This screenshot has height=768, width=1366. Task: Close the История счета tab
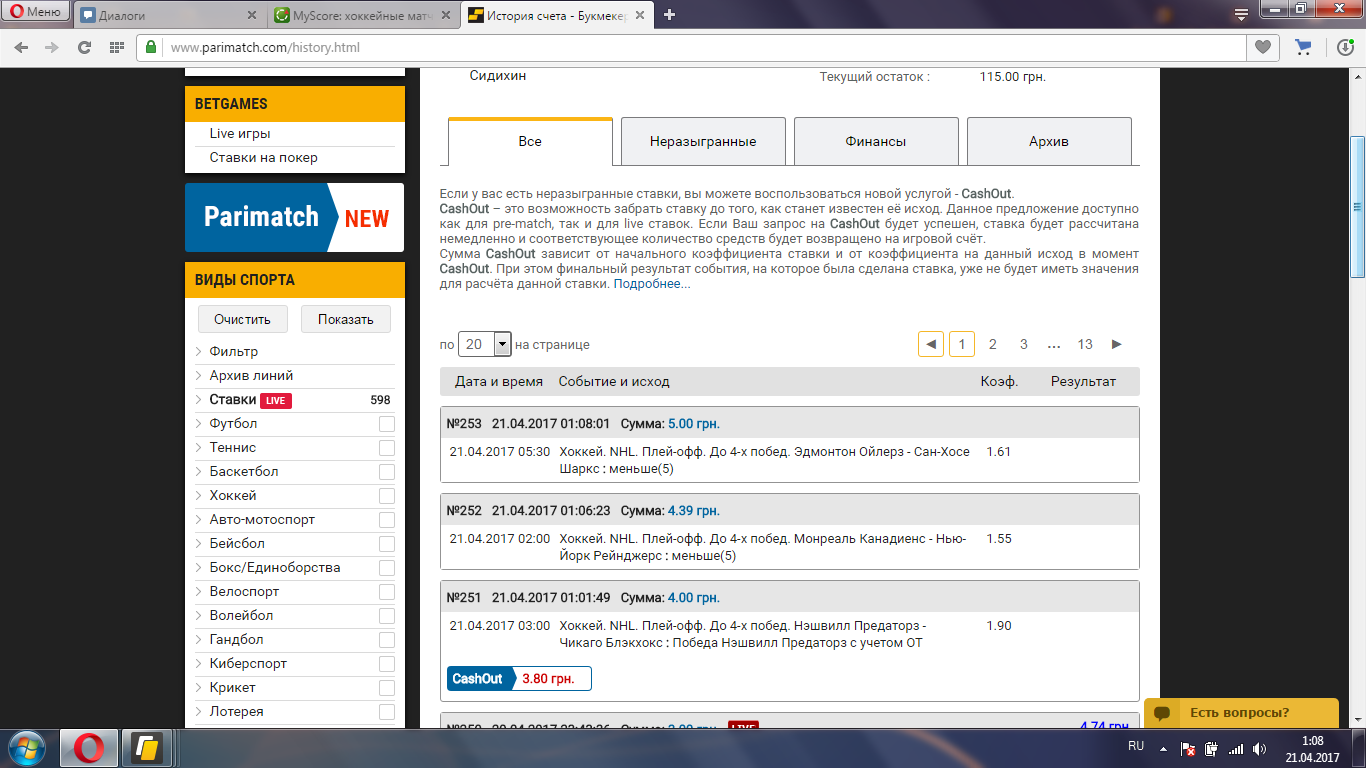(640, 15)
